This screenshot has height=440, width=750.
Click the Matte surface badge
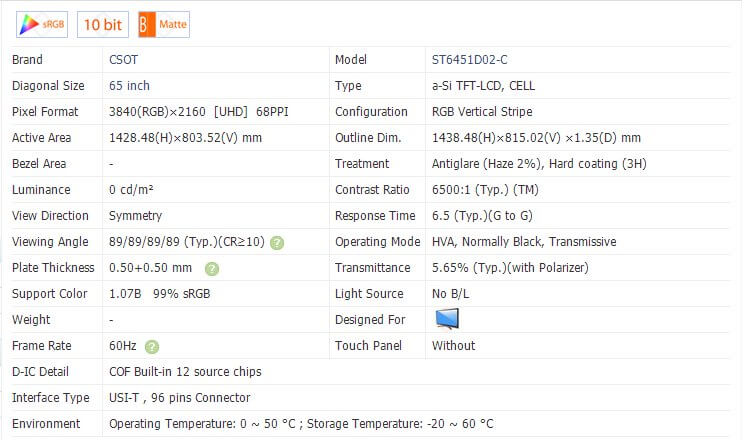(164, 23)
